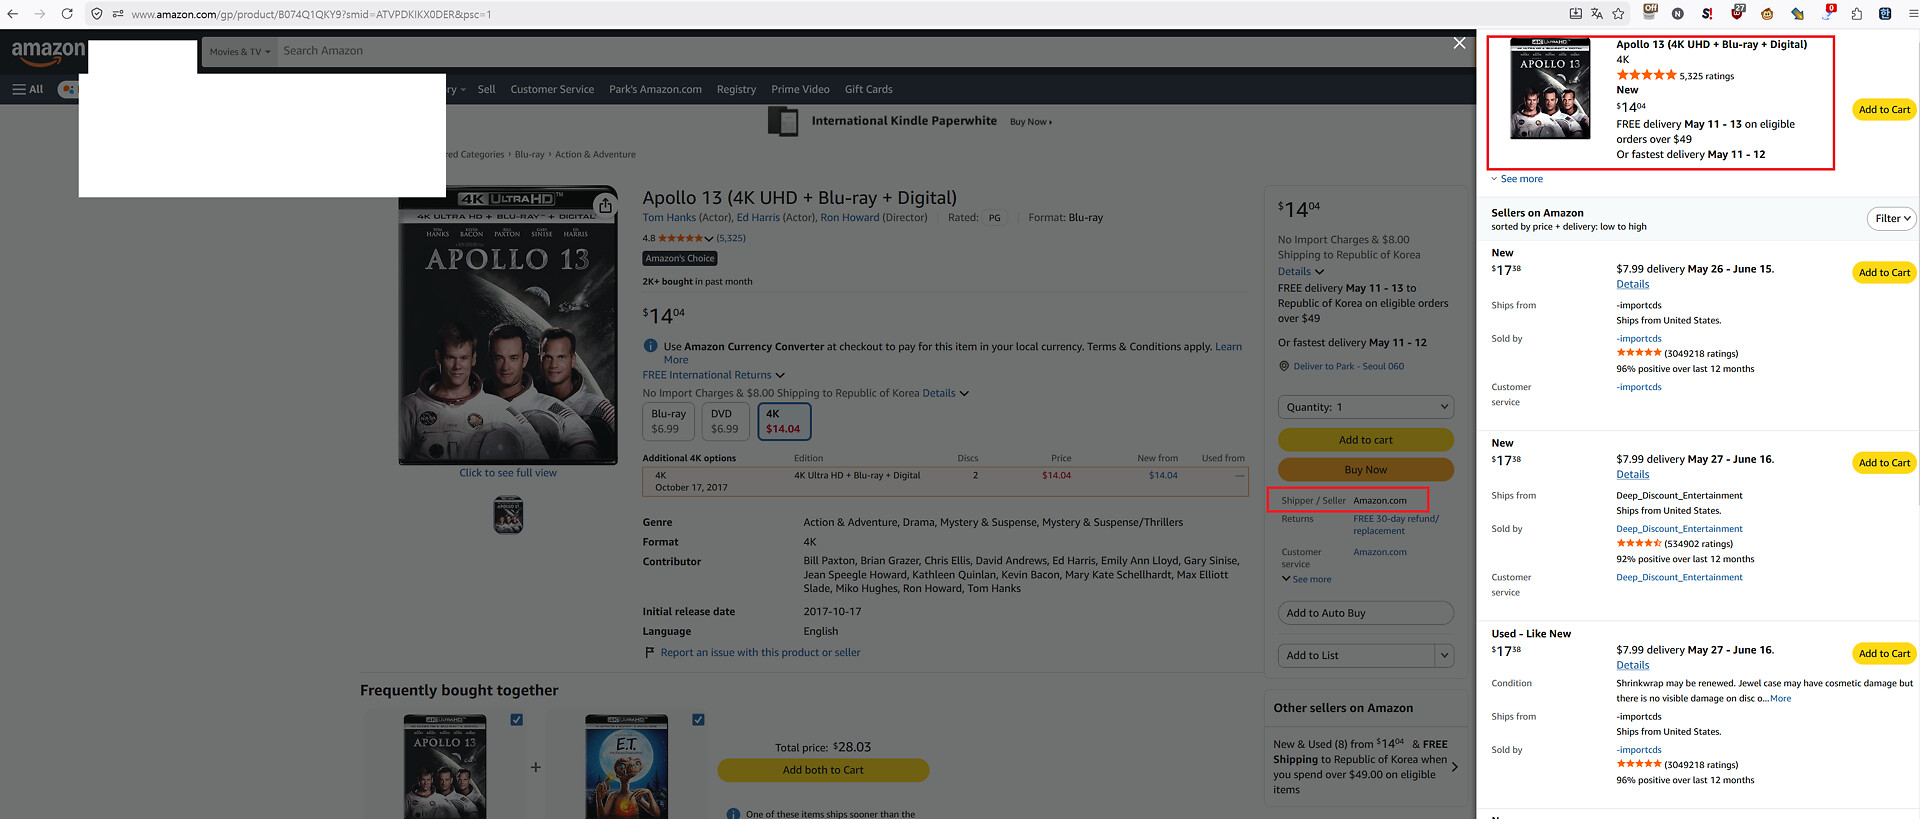This screenshot has height=819, width=1920.
Task: Expand Details under 'Shipping to Republic of Korea'
Action: coord(1301,271)
